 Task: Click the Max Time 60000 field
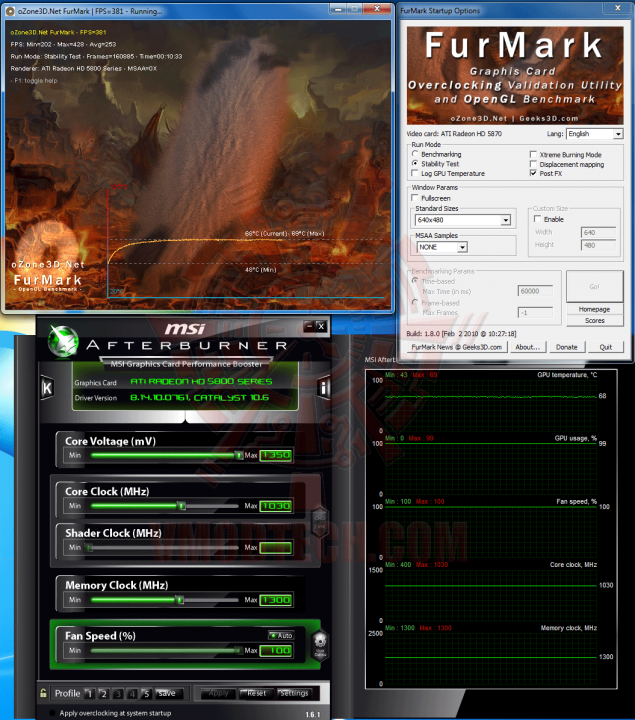[535, 291]
